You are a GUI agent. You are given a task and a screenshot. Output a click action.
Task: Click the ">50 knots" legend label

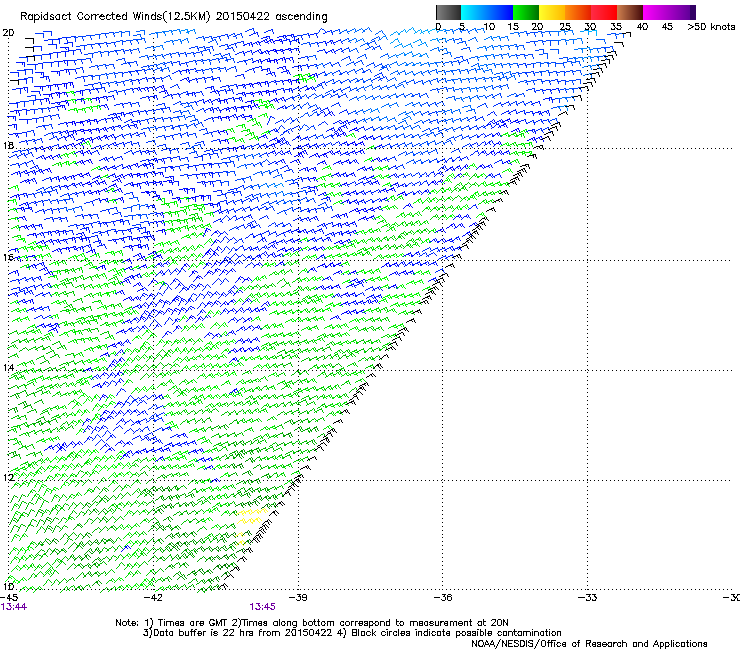(711, 27)
